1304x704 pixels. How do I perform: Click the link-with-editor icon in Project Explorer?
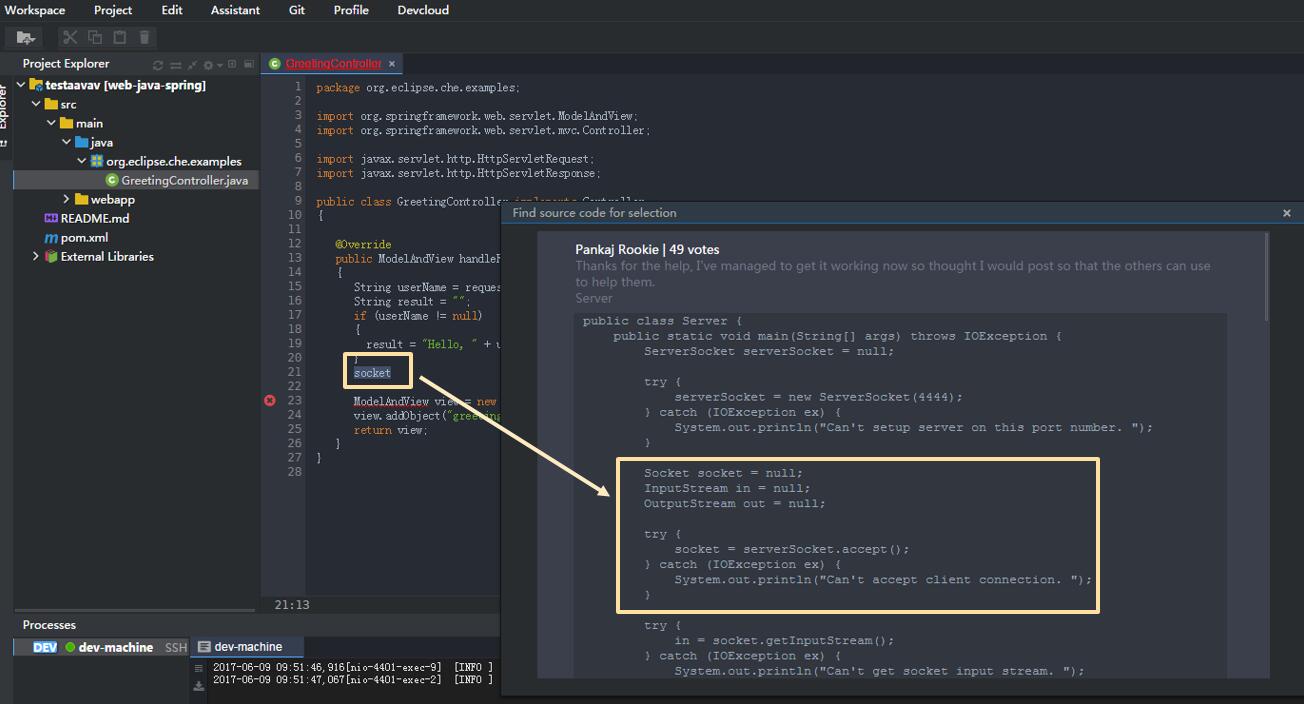176,65
